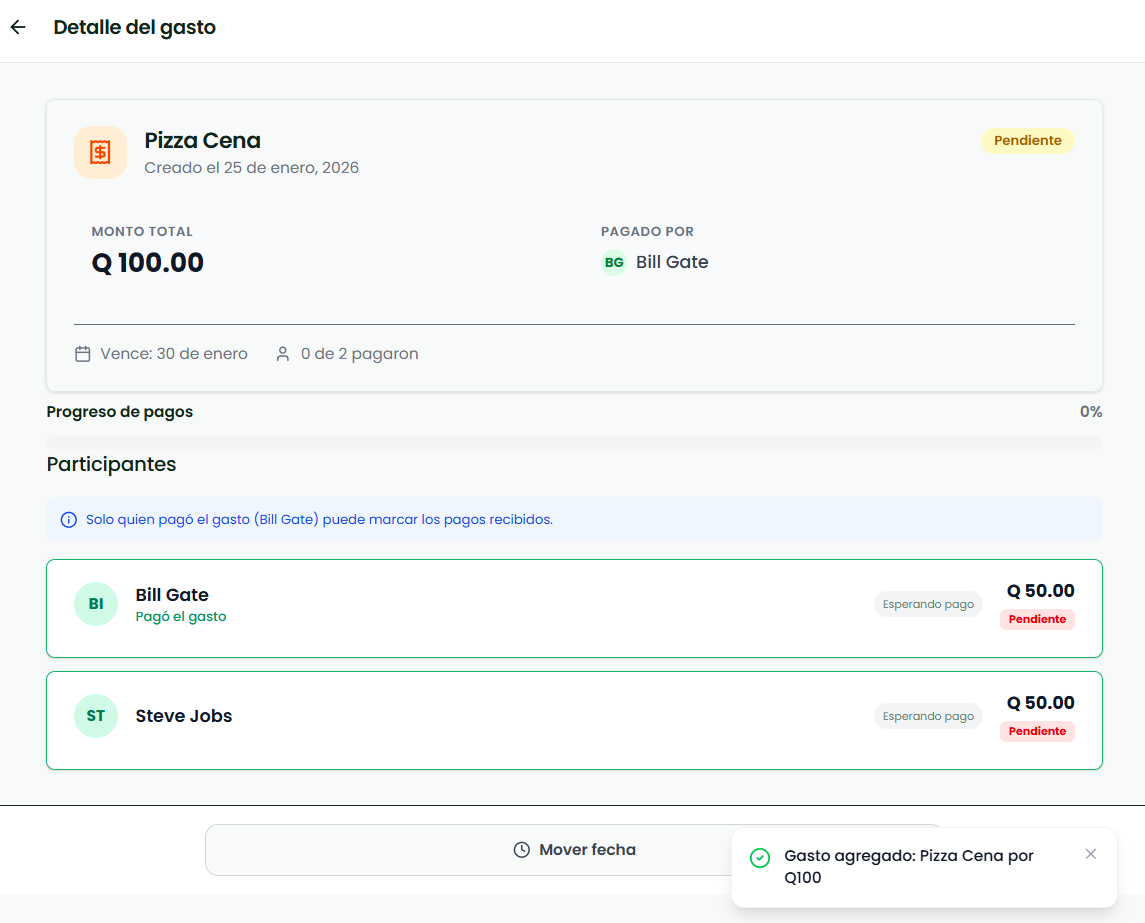This screenshot has width=1145, height=923.
Task: Click the ST avatar for Steve Jobs
Action: [x=96, y=716]
